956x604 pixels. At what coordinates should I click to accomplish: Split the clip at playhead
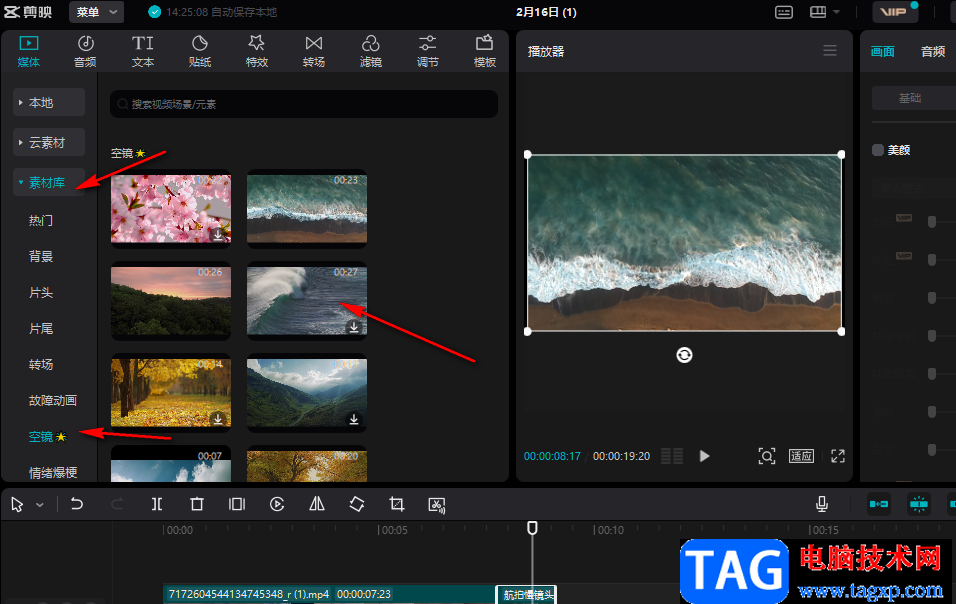pyautogui.click(x=157, y=504)
